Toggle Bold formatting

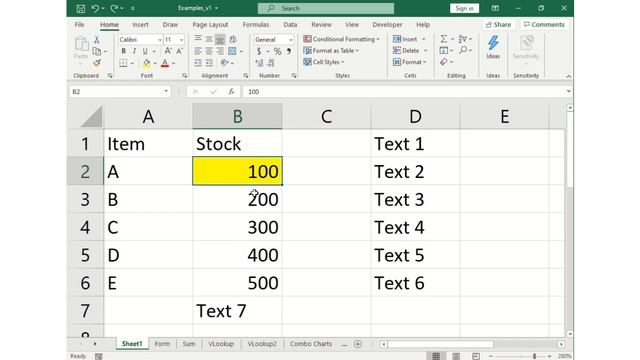(123, 51)
